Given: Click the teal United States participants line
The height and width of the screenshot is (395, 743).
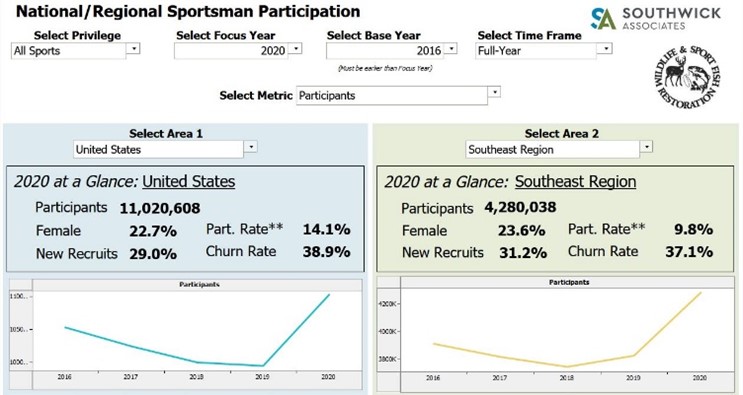Looking at the screenshot, I should pyautogui.click(x=296, y=330).
